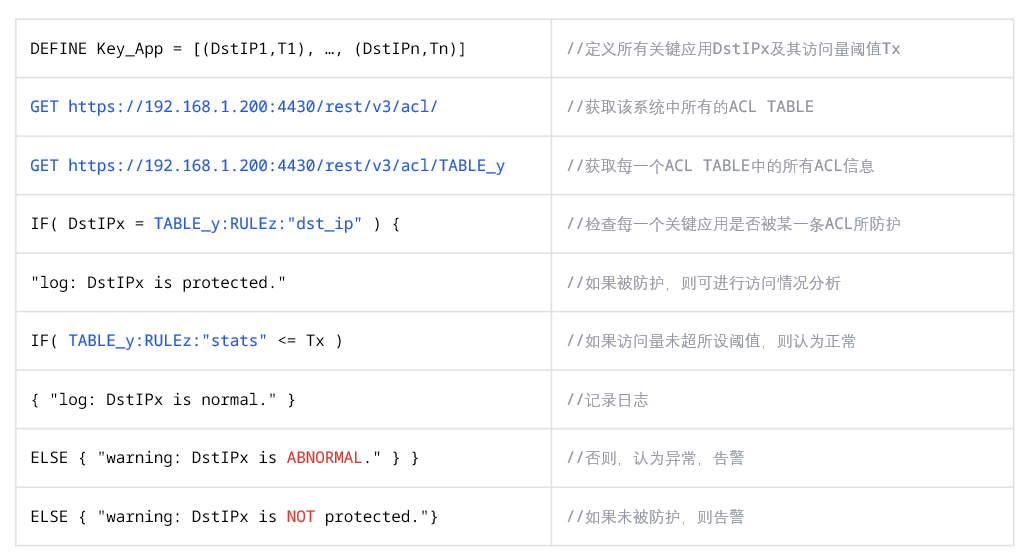Click the IF( DstIPx = text

[87, 224]
